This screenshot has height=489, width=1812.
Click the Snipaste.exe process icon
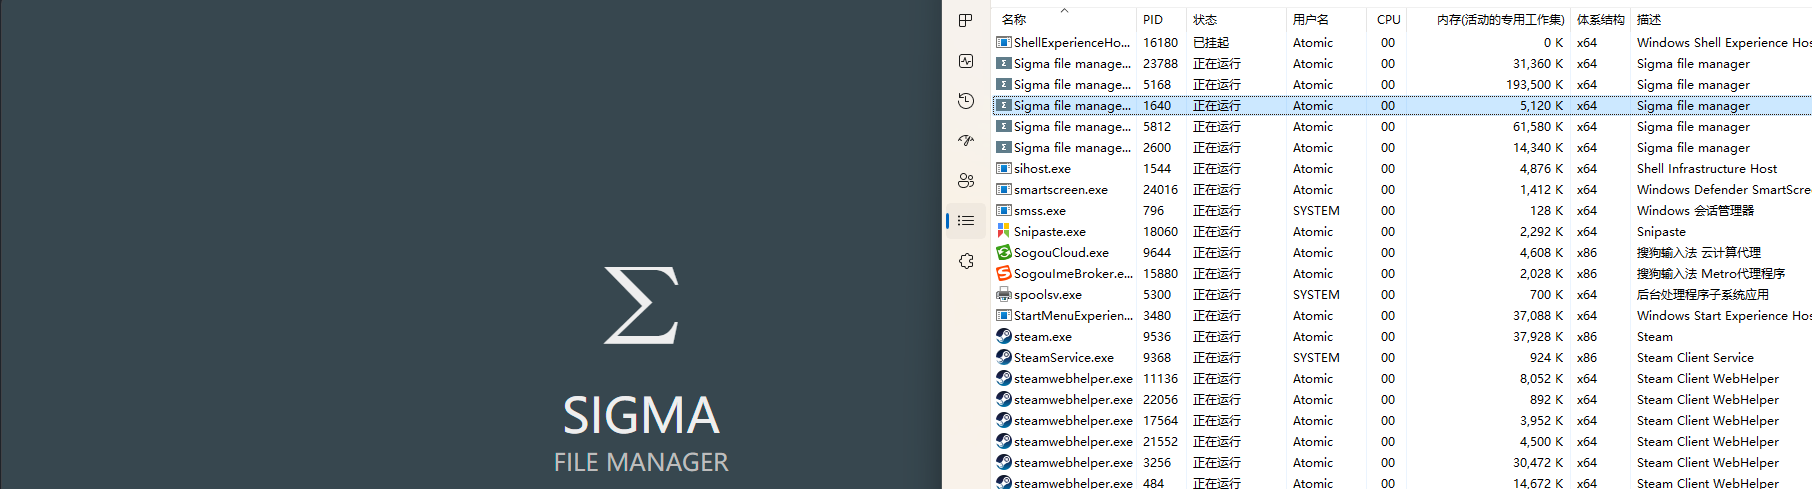point(1003,231)
